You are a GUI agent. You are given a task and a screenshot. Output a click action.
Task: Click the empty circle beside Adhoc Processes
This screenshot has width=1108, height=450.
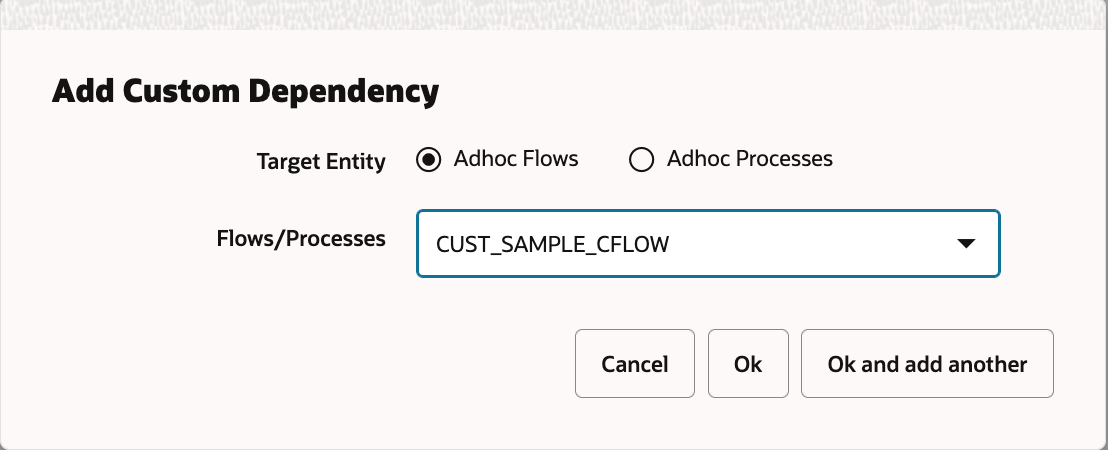click(x=641, y=160)
